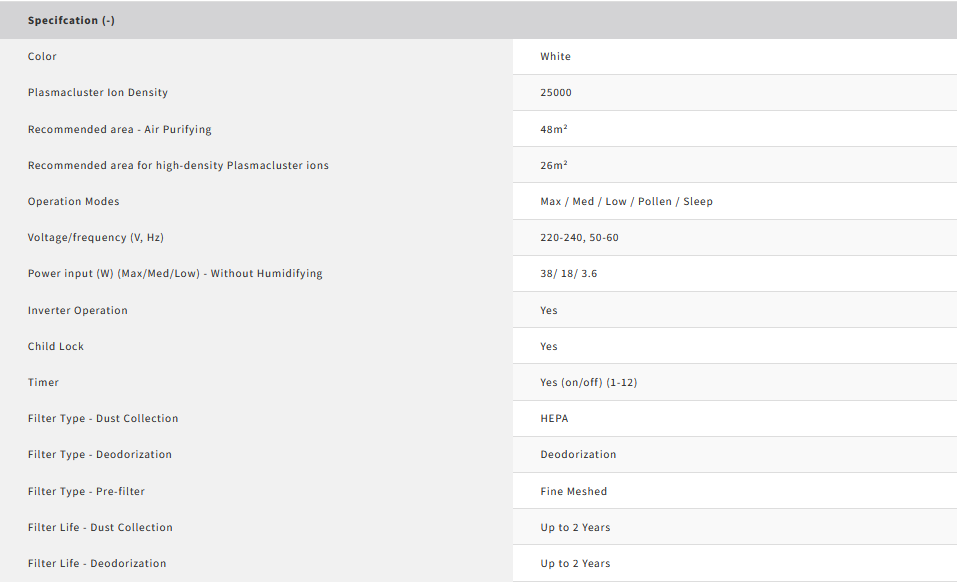Select the Fine Meshed pre-filter value

point(573,491)
